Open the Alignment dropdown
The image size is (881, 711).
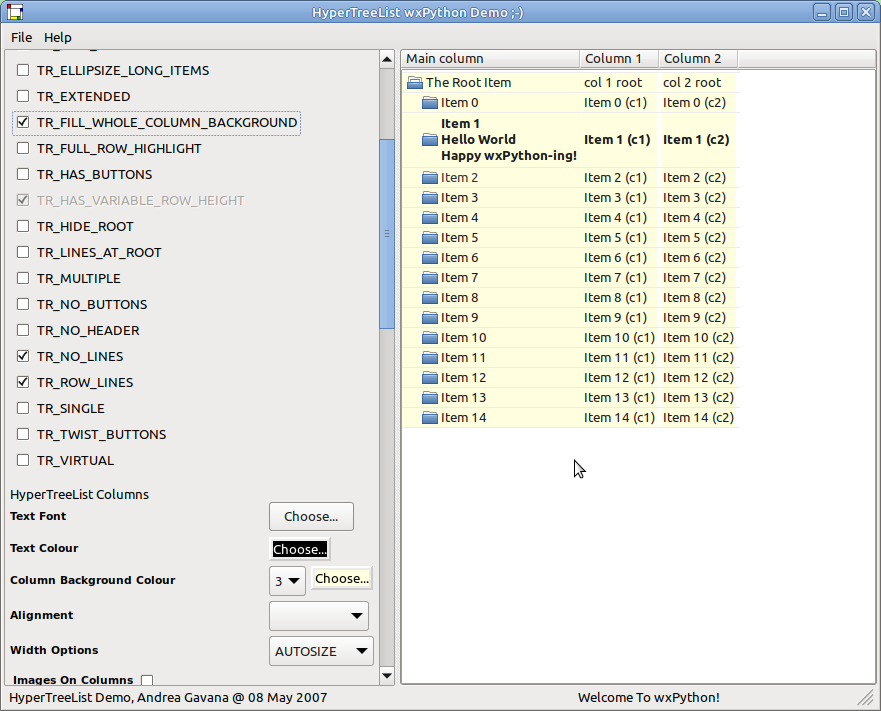point(319,616)
